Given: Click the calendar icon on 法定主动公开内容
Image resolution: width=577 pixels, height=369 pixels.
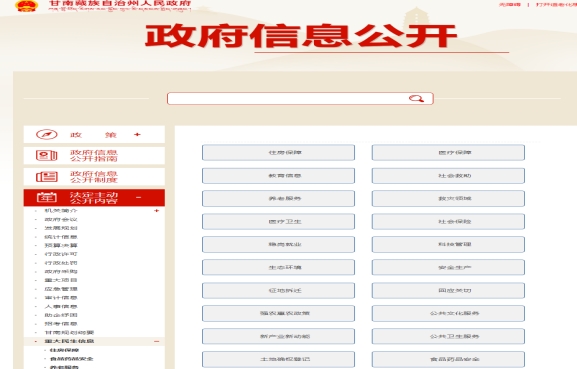Looking at the screenshot, I should point(47,198).
